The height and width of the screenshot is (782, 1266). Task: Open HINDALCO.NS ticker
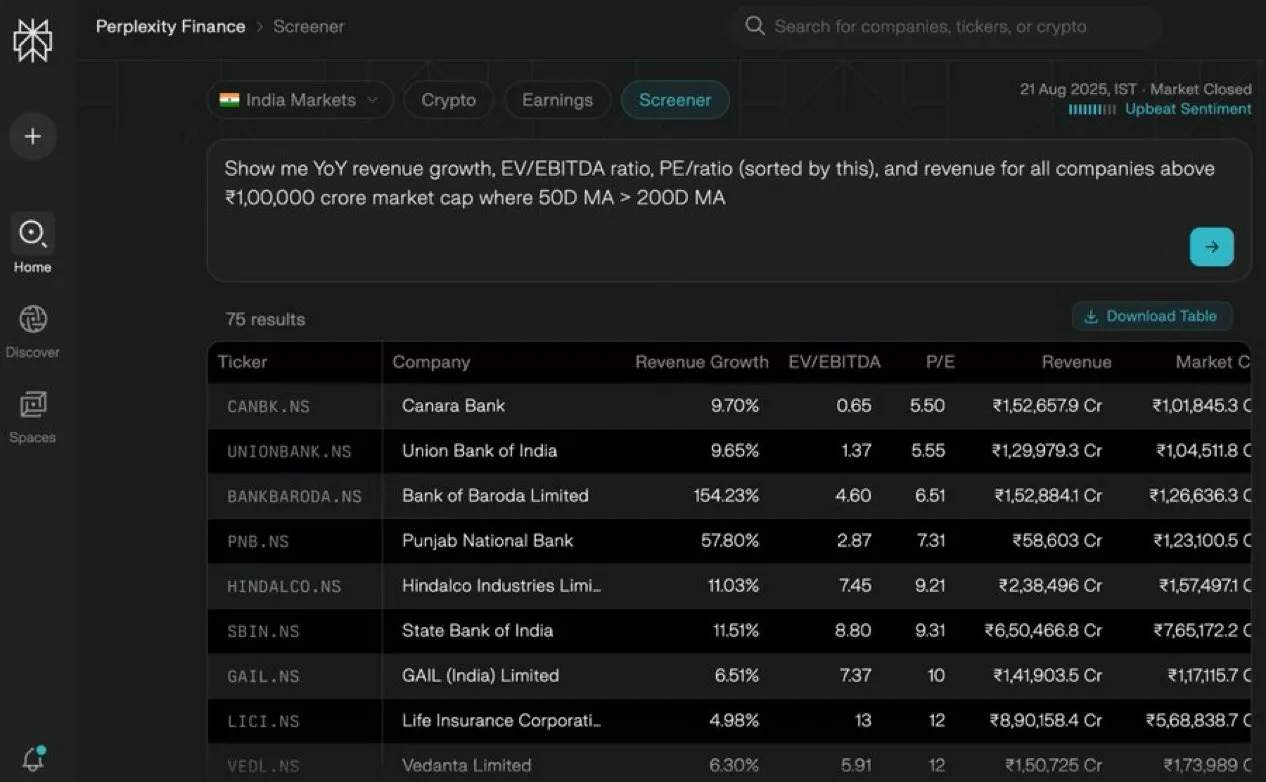[x=284, y=586]
